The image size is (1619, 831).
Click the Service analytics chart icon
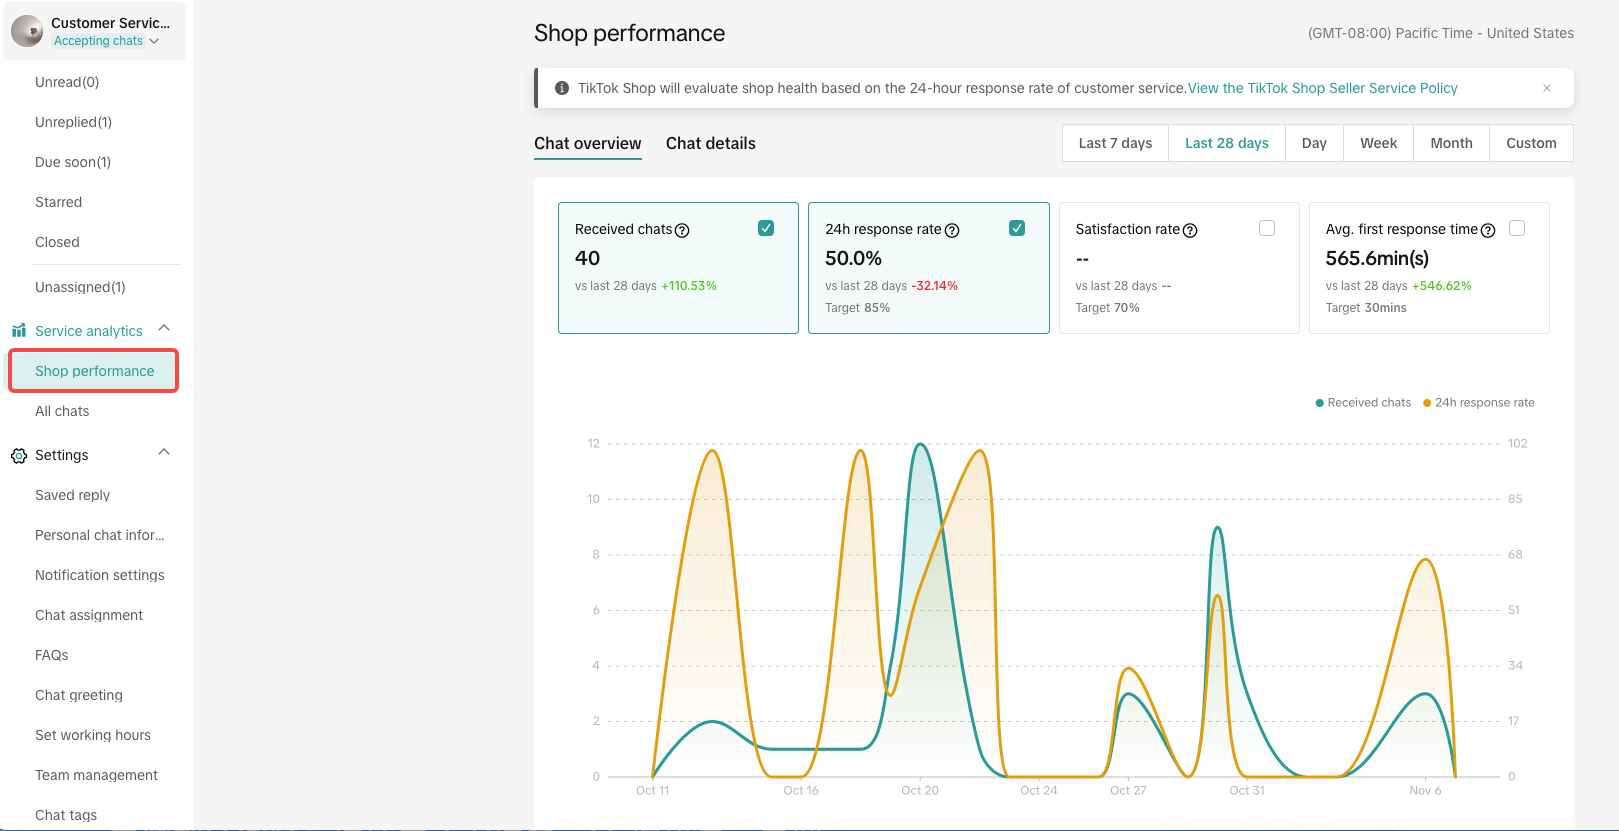[19, 331]
